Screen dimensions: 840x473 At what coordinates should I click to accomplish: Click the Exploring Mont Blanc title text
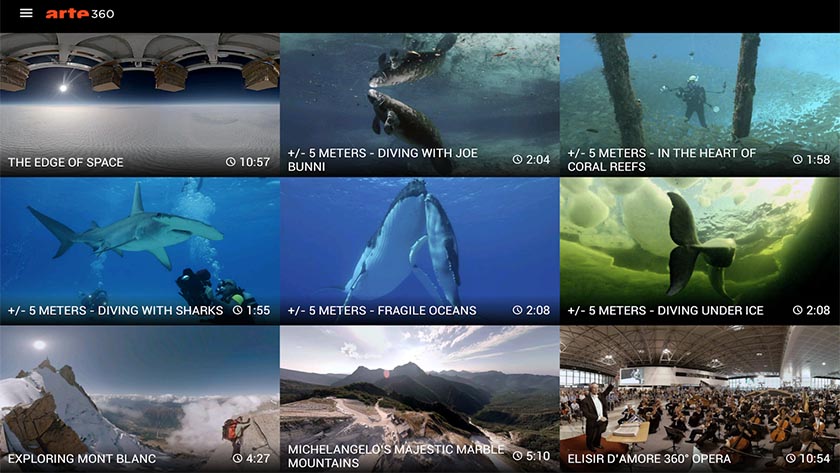point(82,459)
